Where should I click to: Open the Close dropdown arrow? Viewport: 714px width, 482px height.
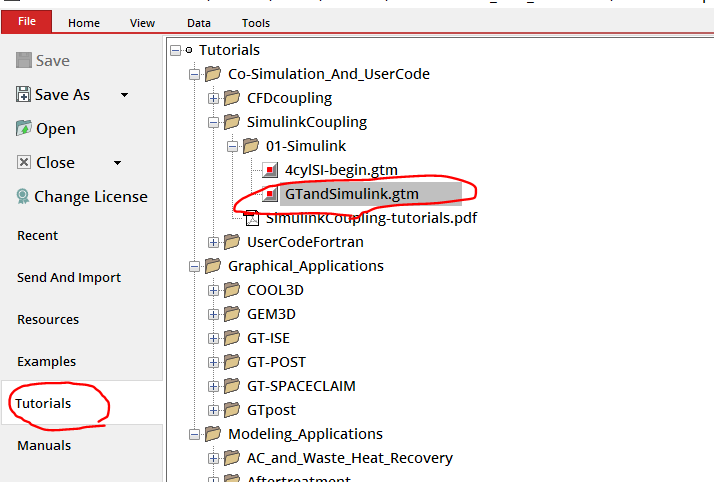pos(117,163)
